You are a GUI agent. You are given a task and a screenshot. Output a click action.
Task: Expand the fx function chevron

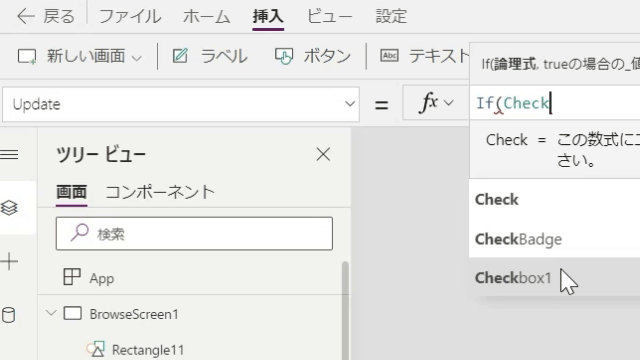tap(449, 103)
